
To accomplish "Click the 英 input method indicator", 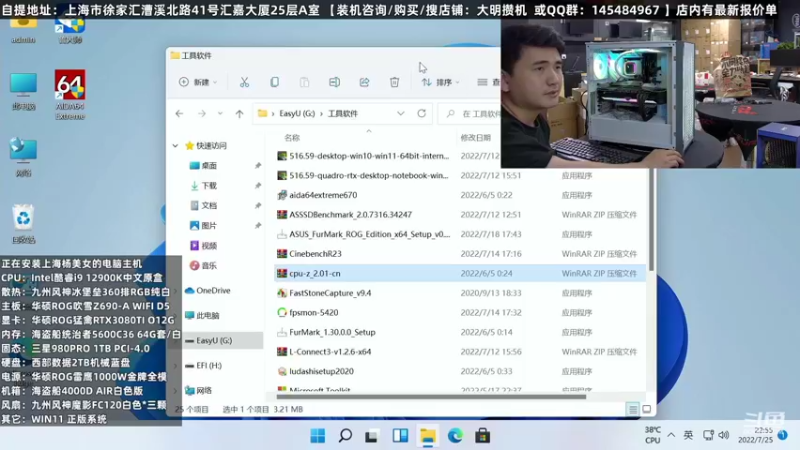I will 688,435.
